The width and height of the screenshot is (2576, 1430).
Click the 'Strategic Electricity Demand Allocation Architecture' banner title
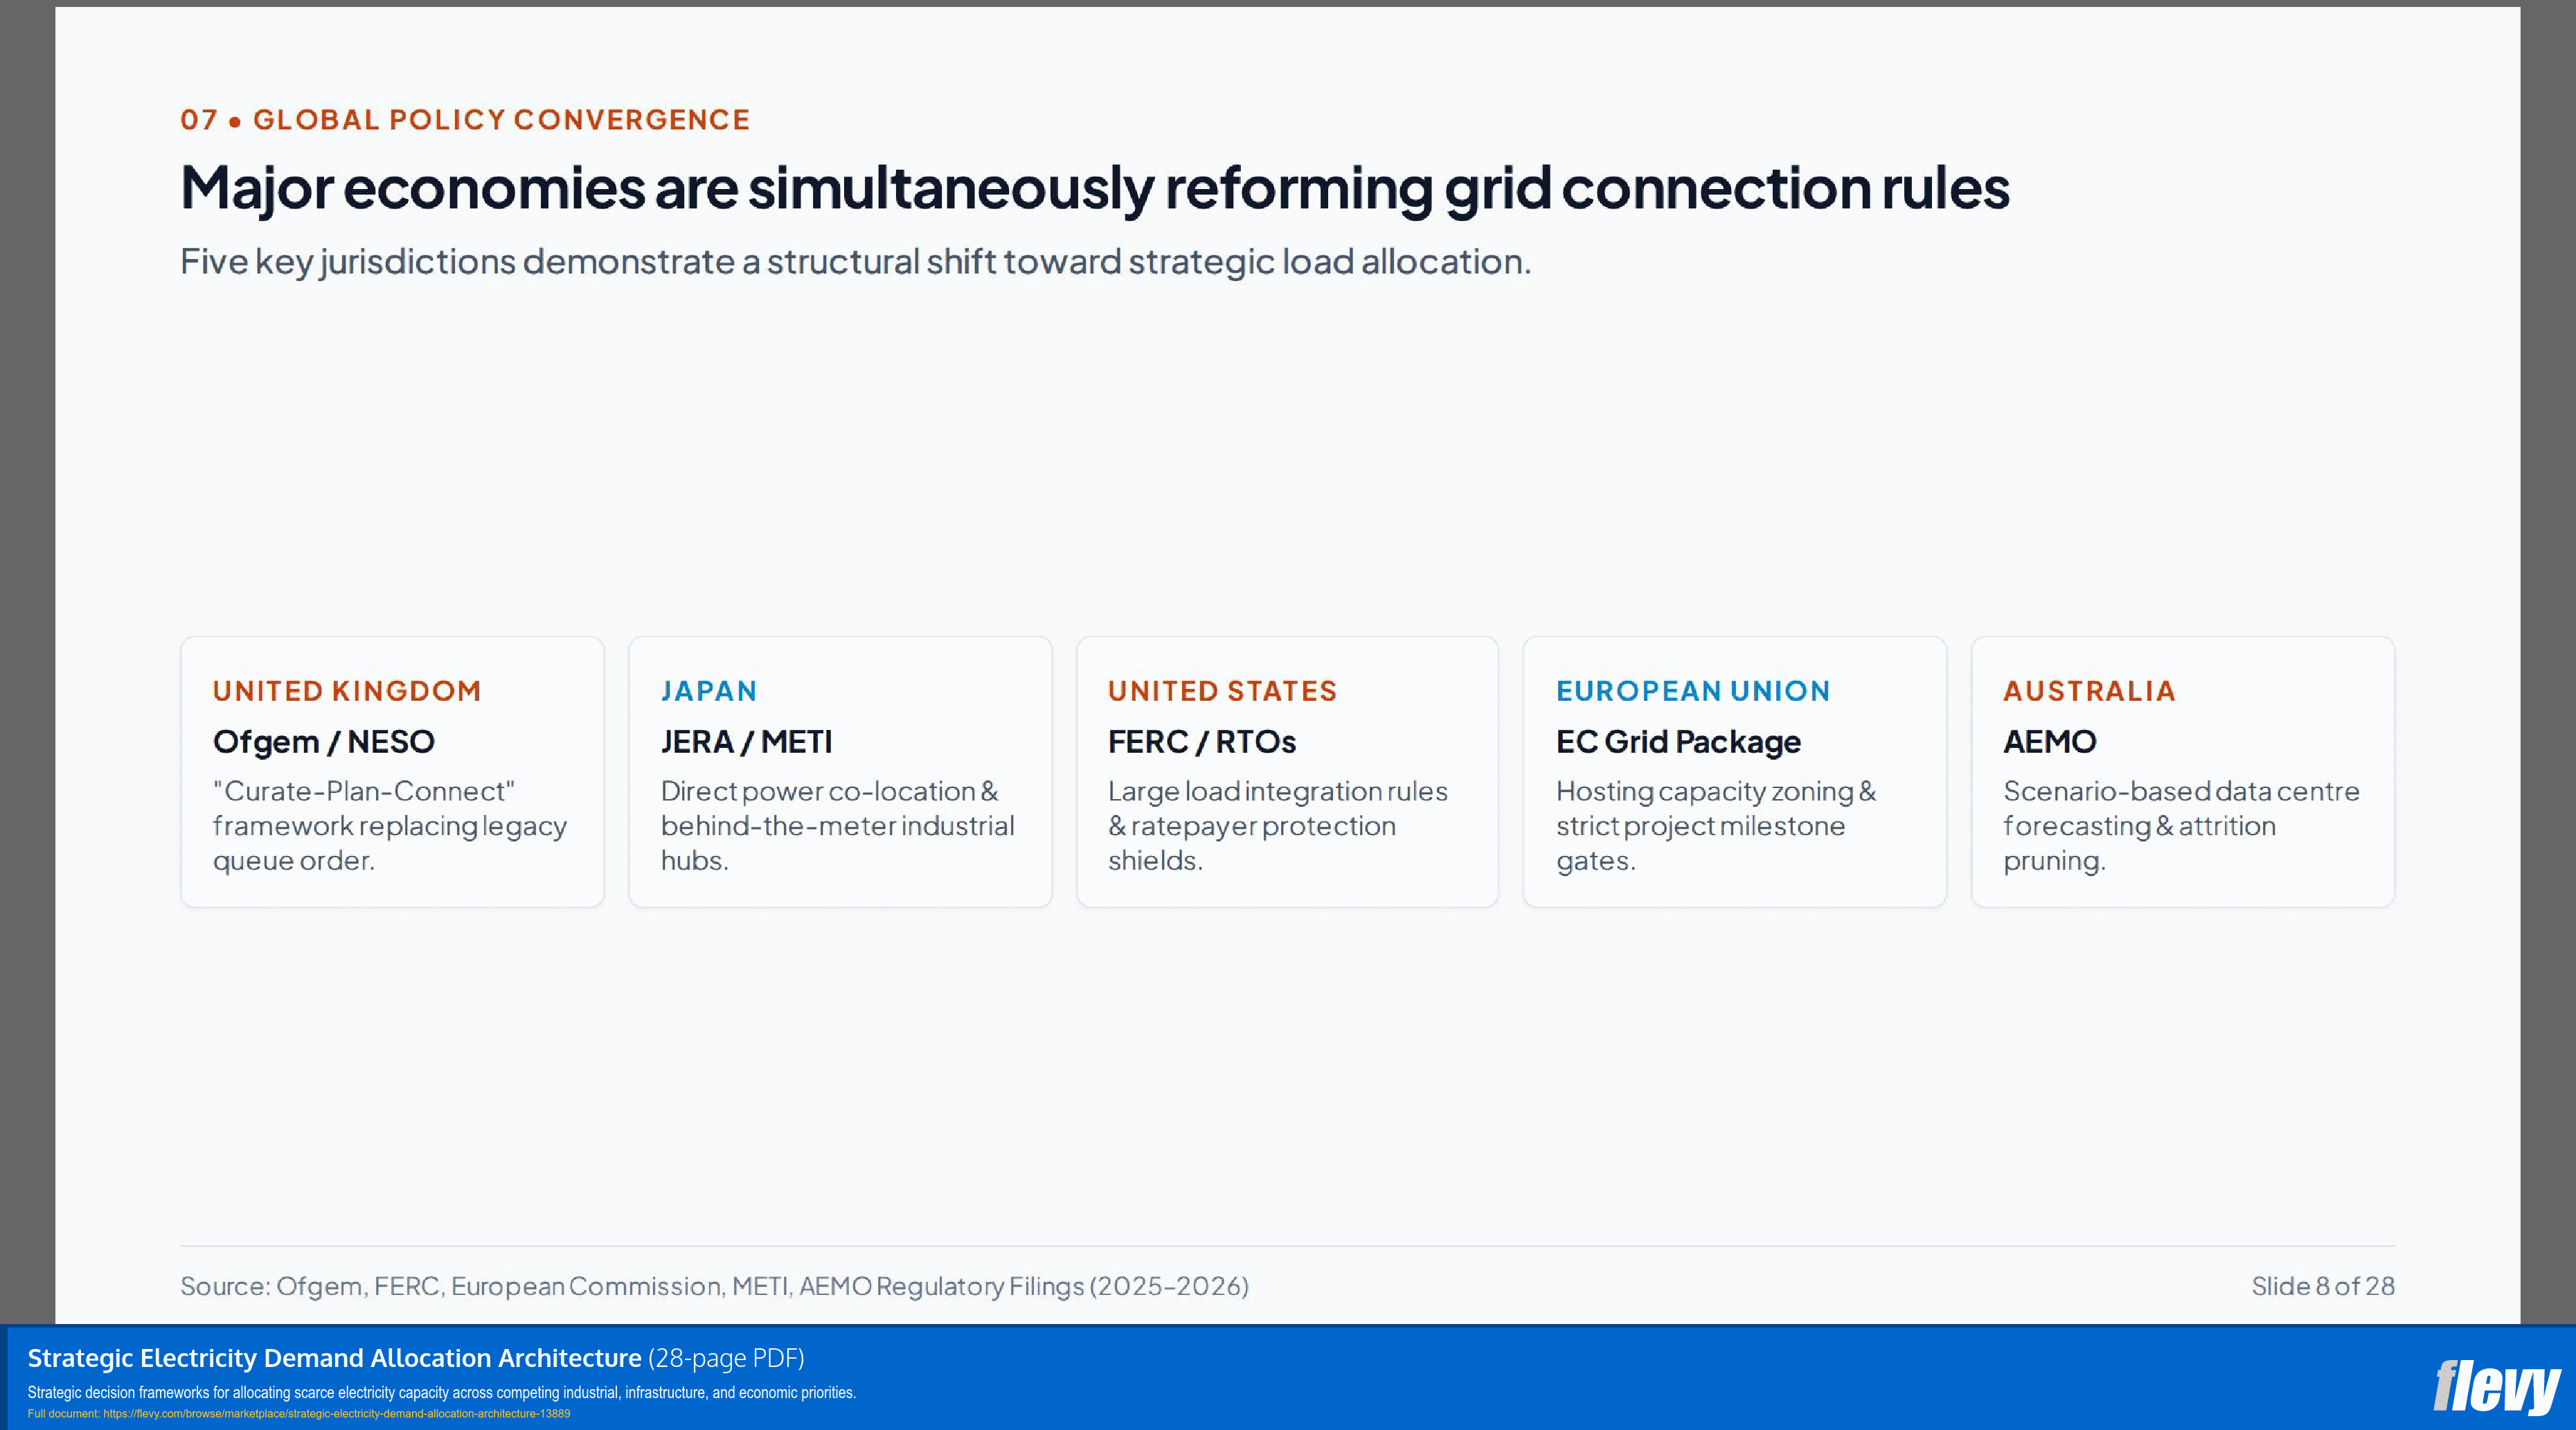click(x=334, y=1358)
